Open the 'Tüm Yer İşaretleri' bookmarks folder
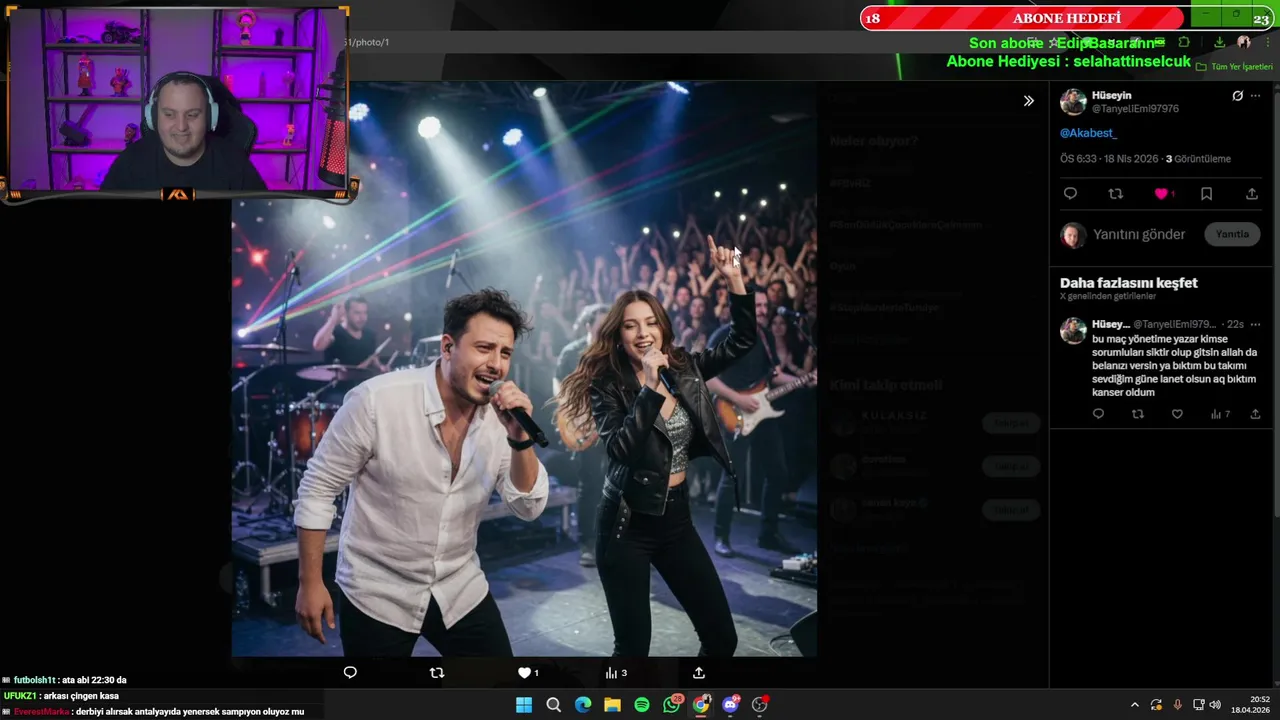This screenshot has height=720, width=1280. [x=1234, y=67]
